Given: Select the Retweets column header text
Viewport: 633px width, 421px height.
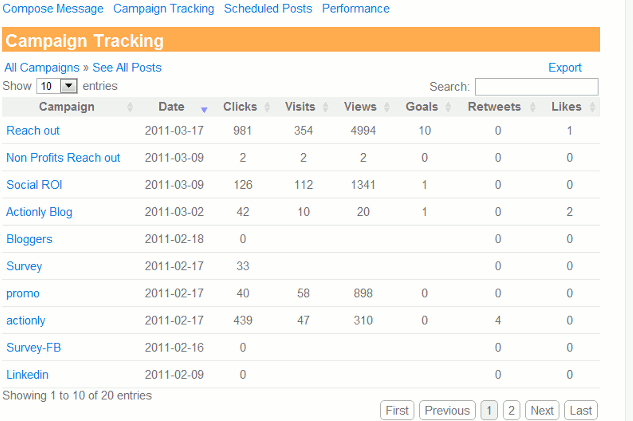Looking at the screenshot, I should pos(494,107).
